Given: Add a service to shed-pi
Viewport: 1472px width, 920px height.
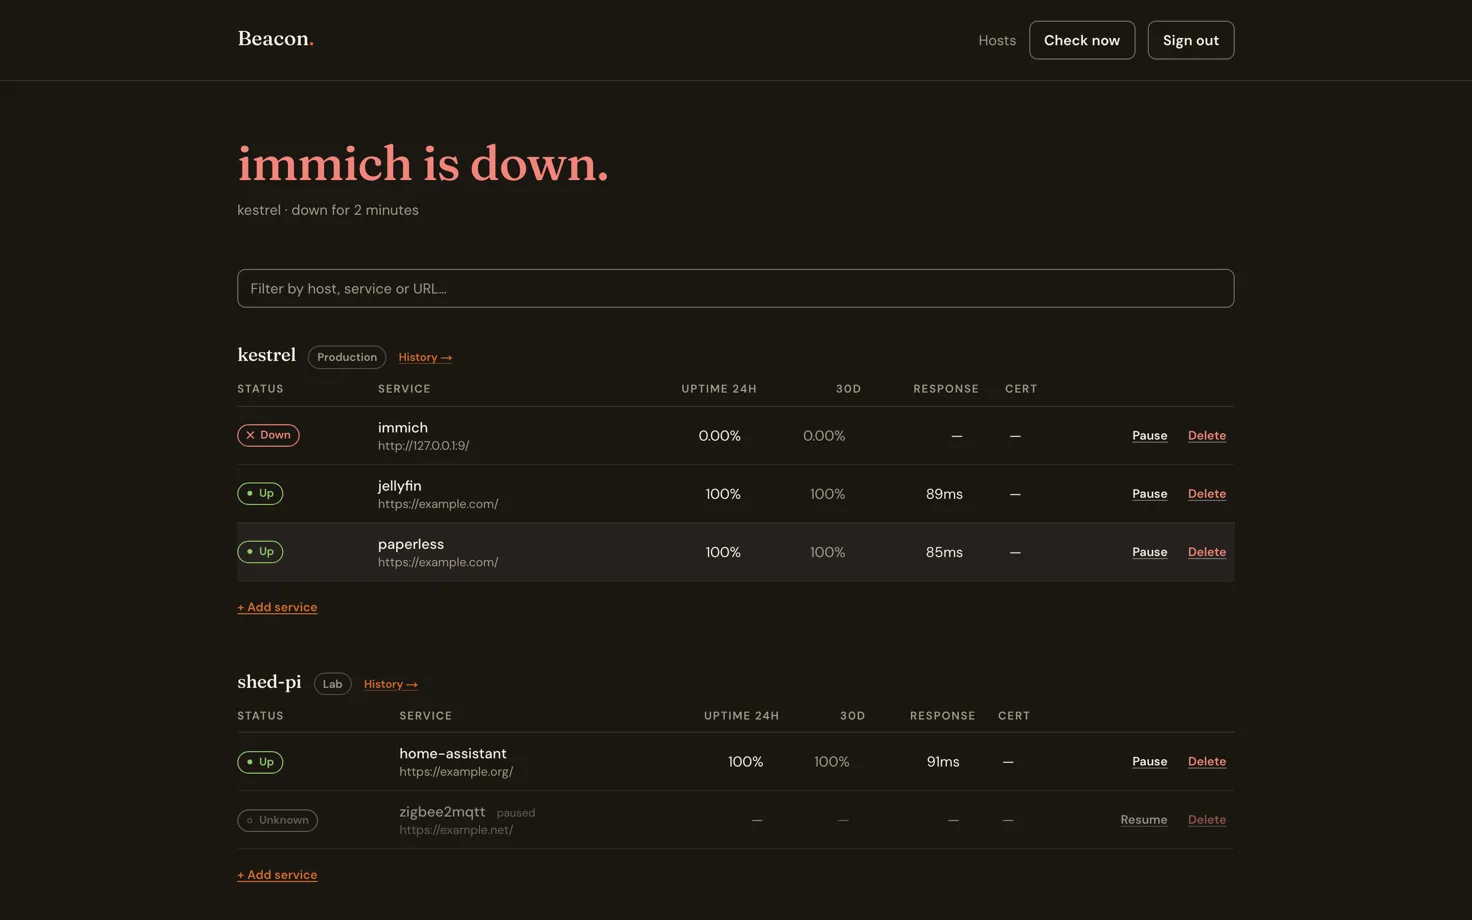Looking at the screenshot, I should 277,875.
